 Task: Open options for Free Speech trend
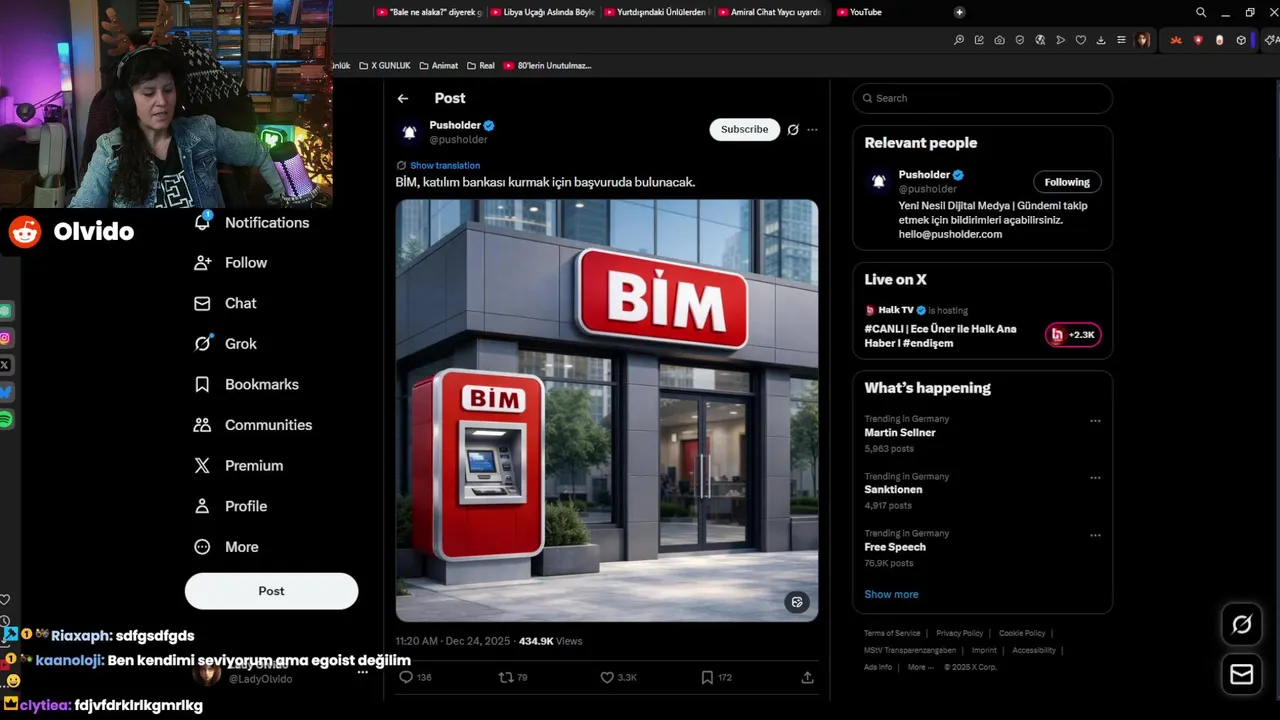1095,535
